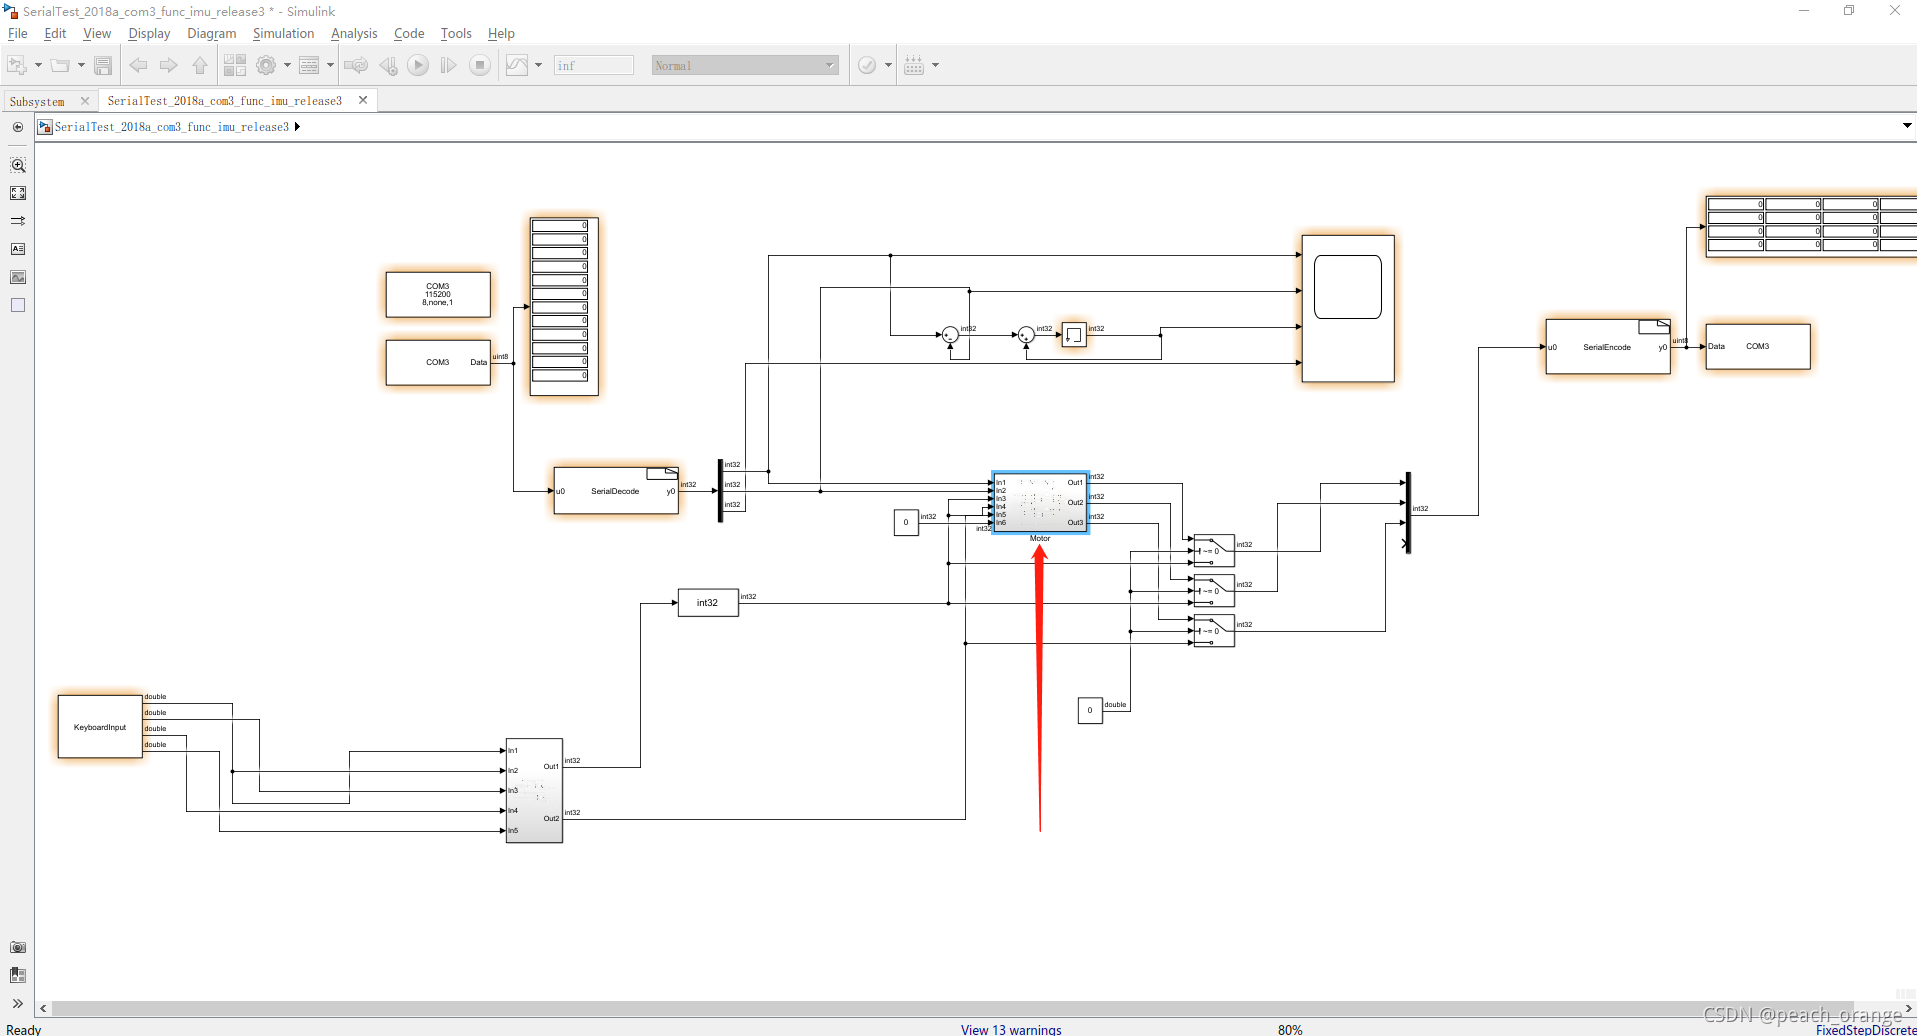Click the View 13 warnings link
Image resolution: width=1917 pixels, height=1036 pixels.
click(x=1011, y=1029)
